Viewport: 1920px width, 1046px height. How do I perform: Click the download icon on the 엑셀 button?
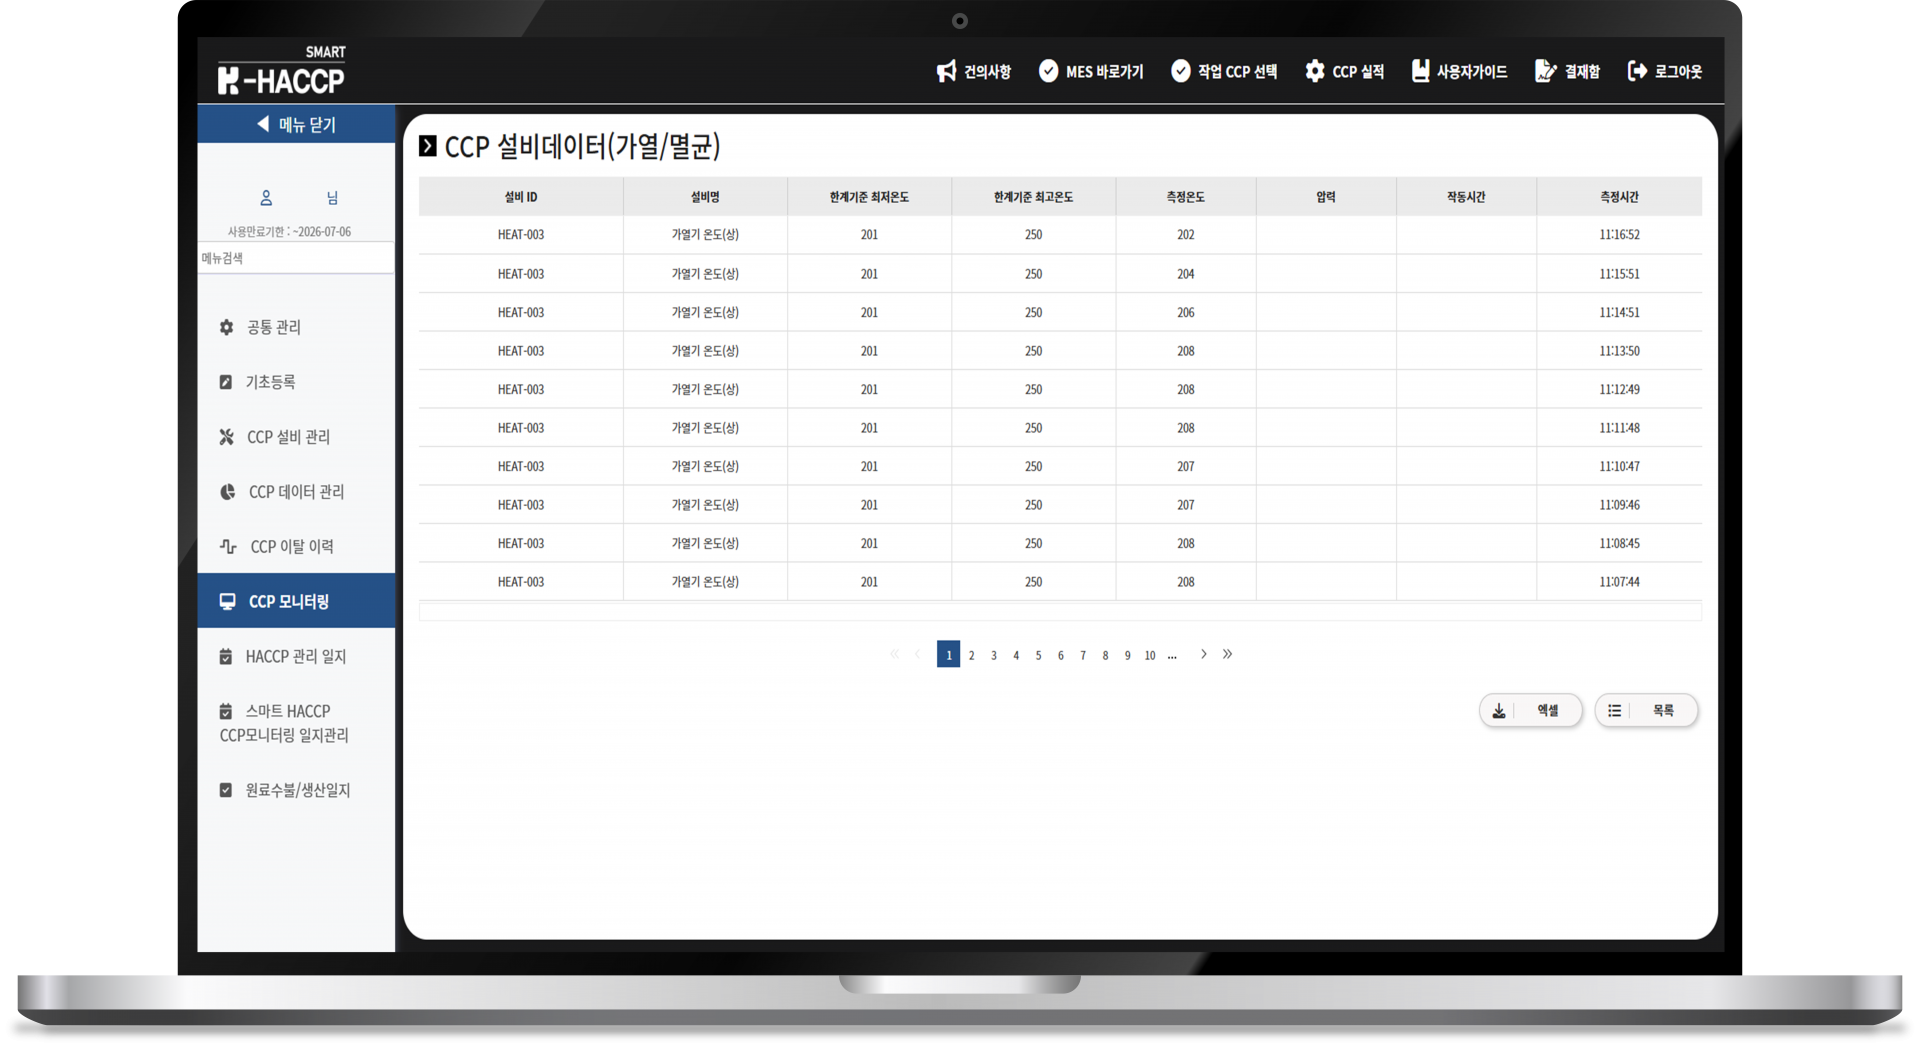pos(1499,711)
